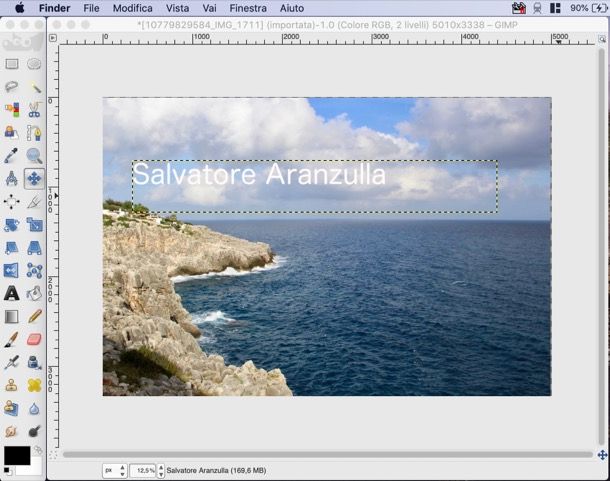Select the Ellipse Select tool
Viewport: 610px width, 481px height.
pos(34,63)
